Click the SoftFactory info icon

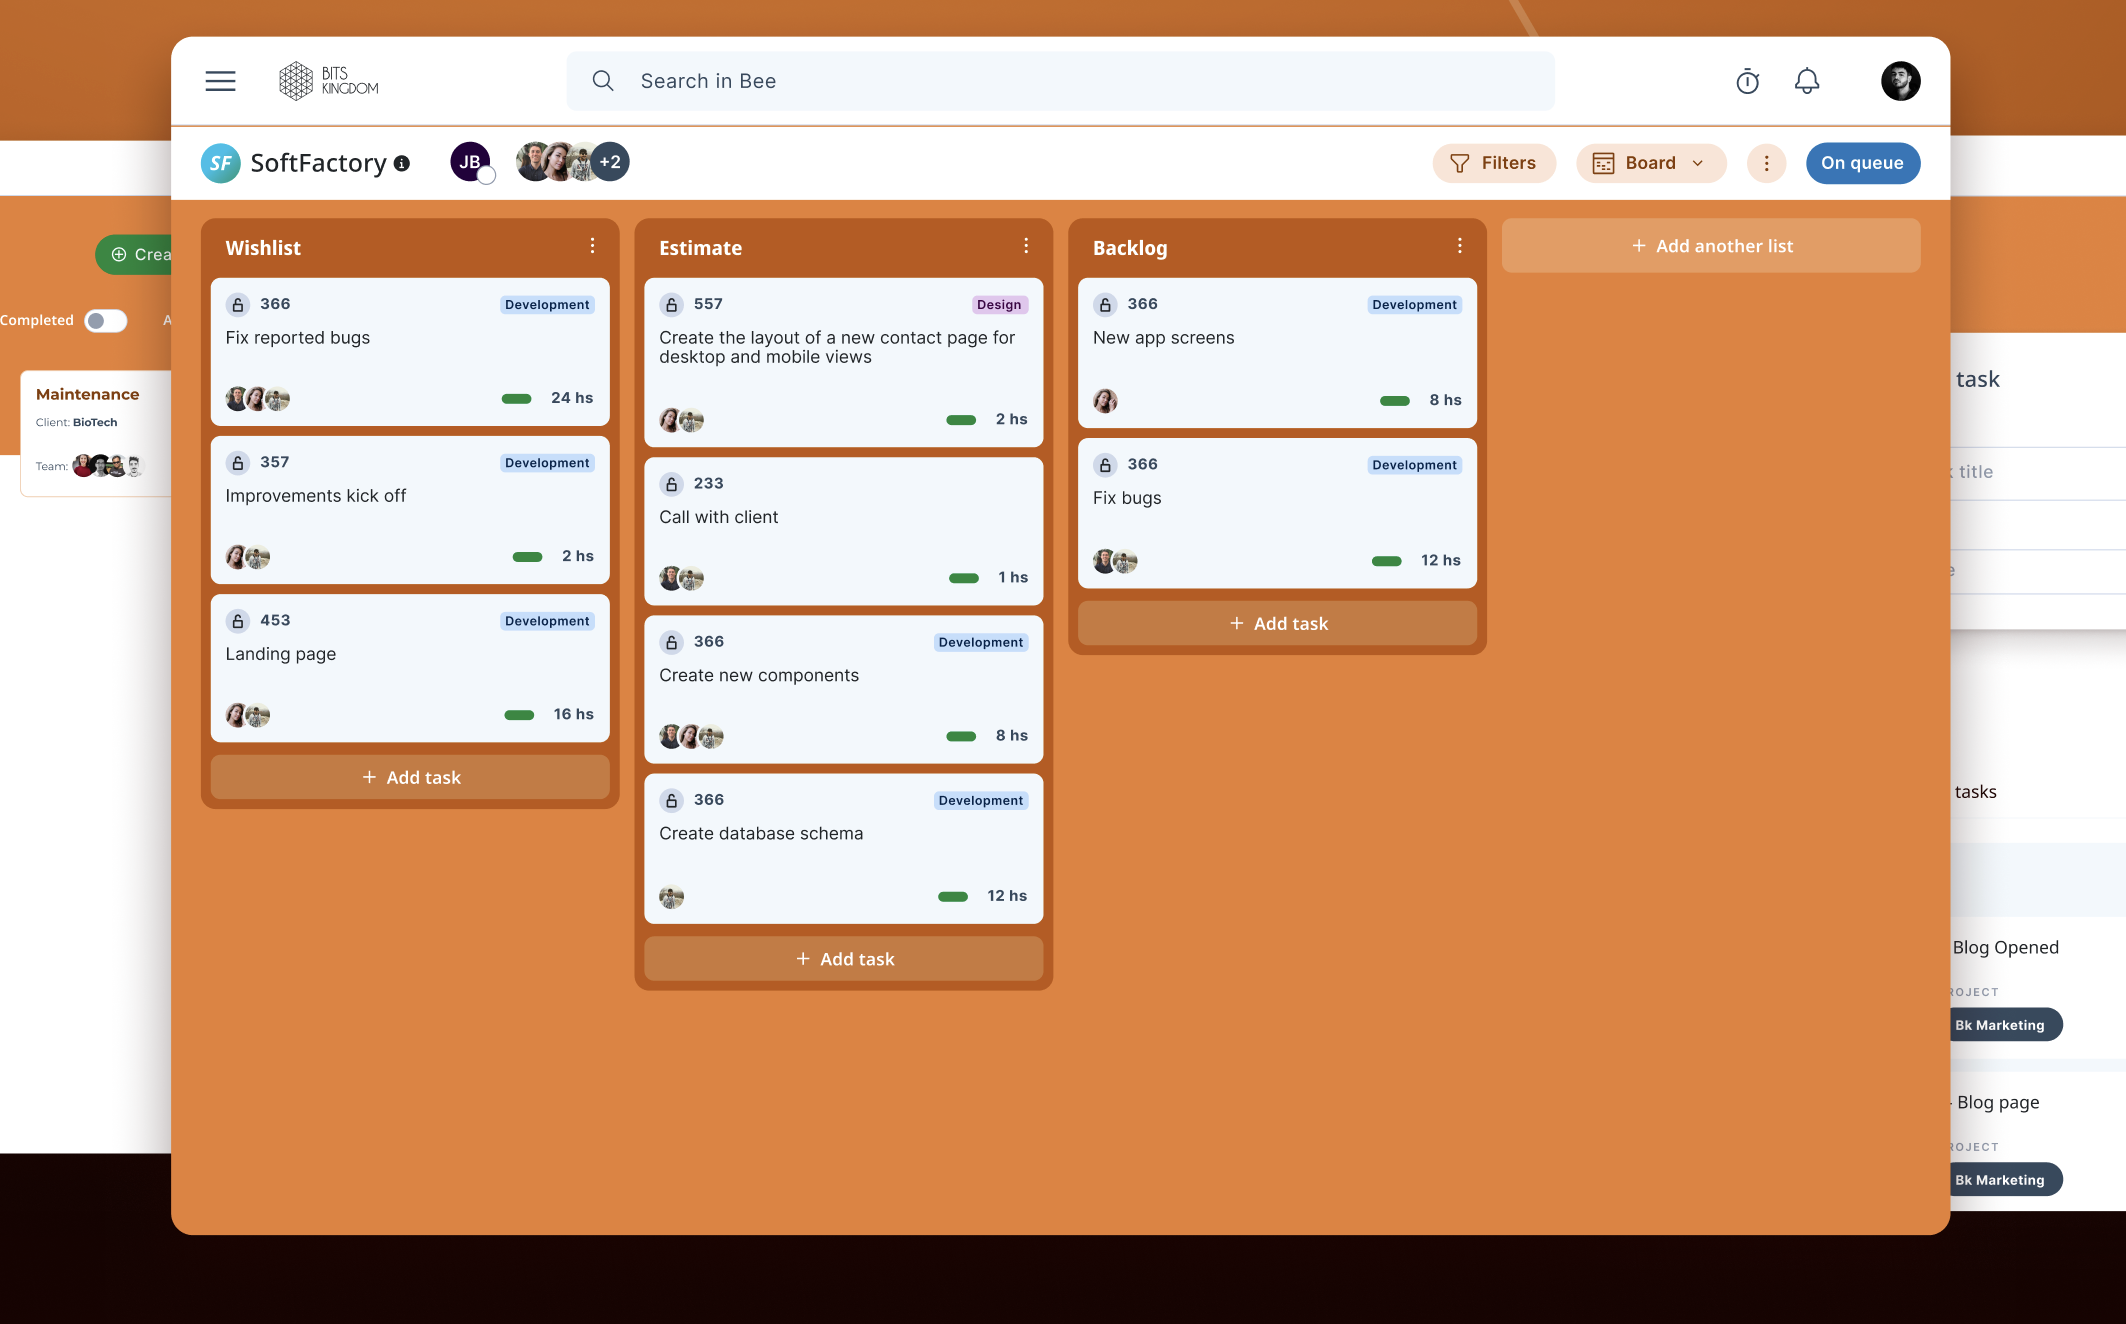click(402, 163)
